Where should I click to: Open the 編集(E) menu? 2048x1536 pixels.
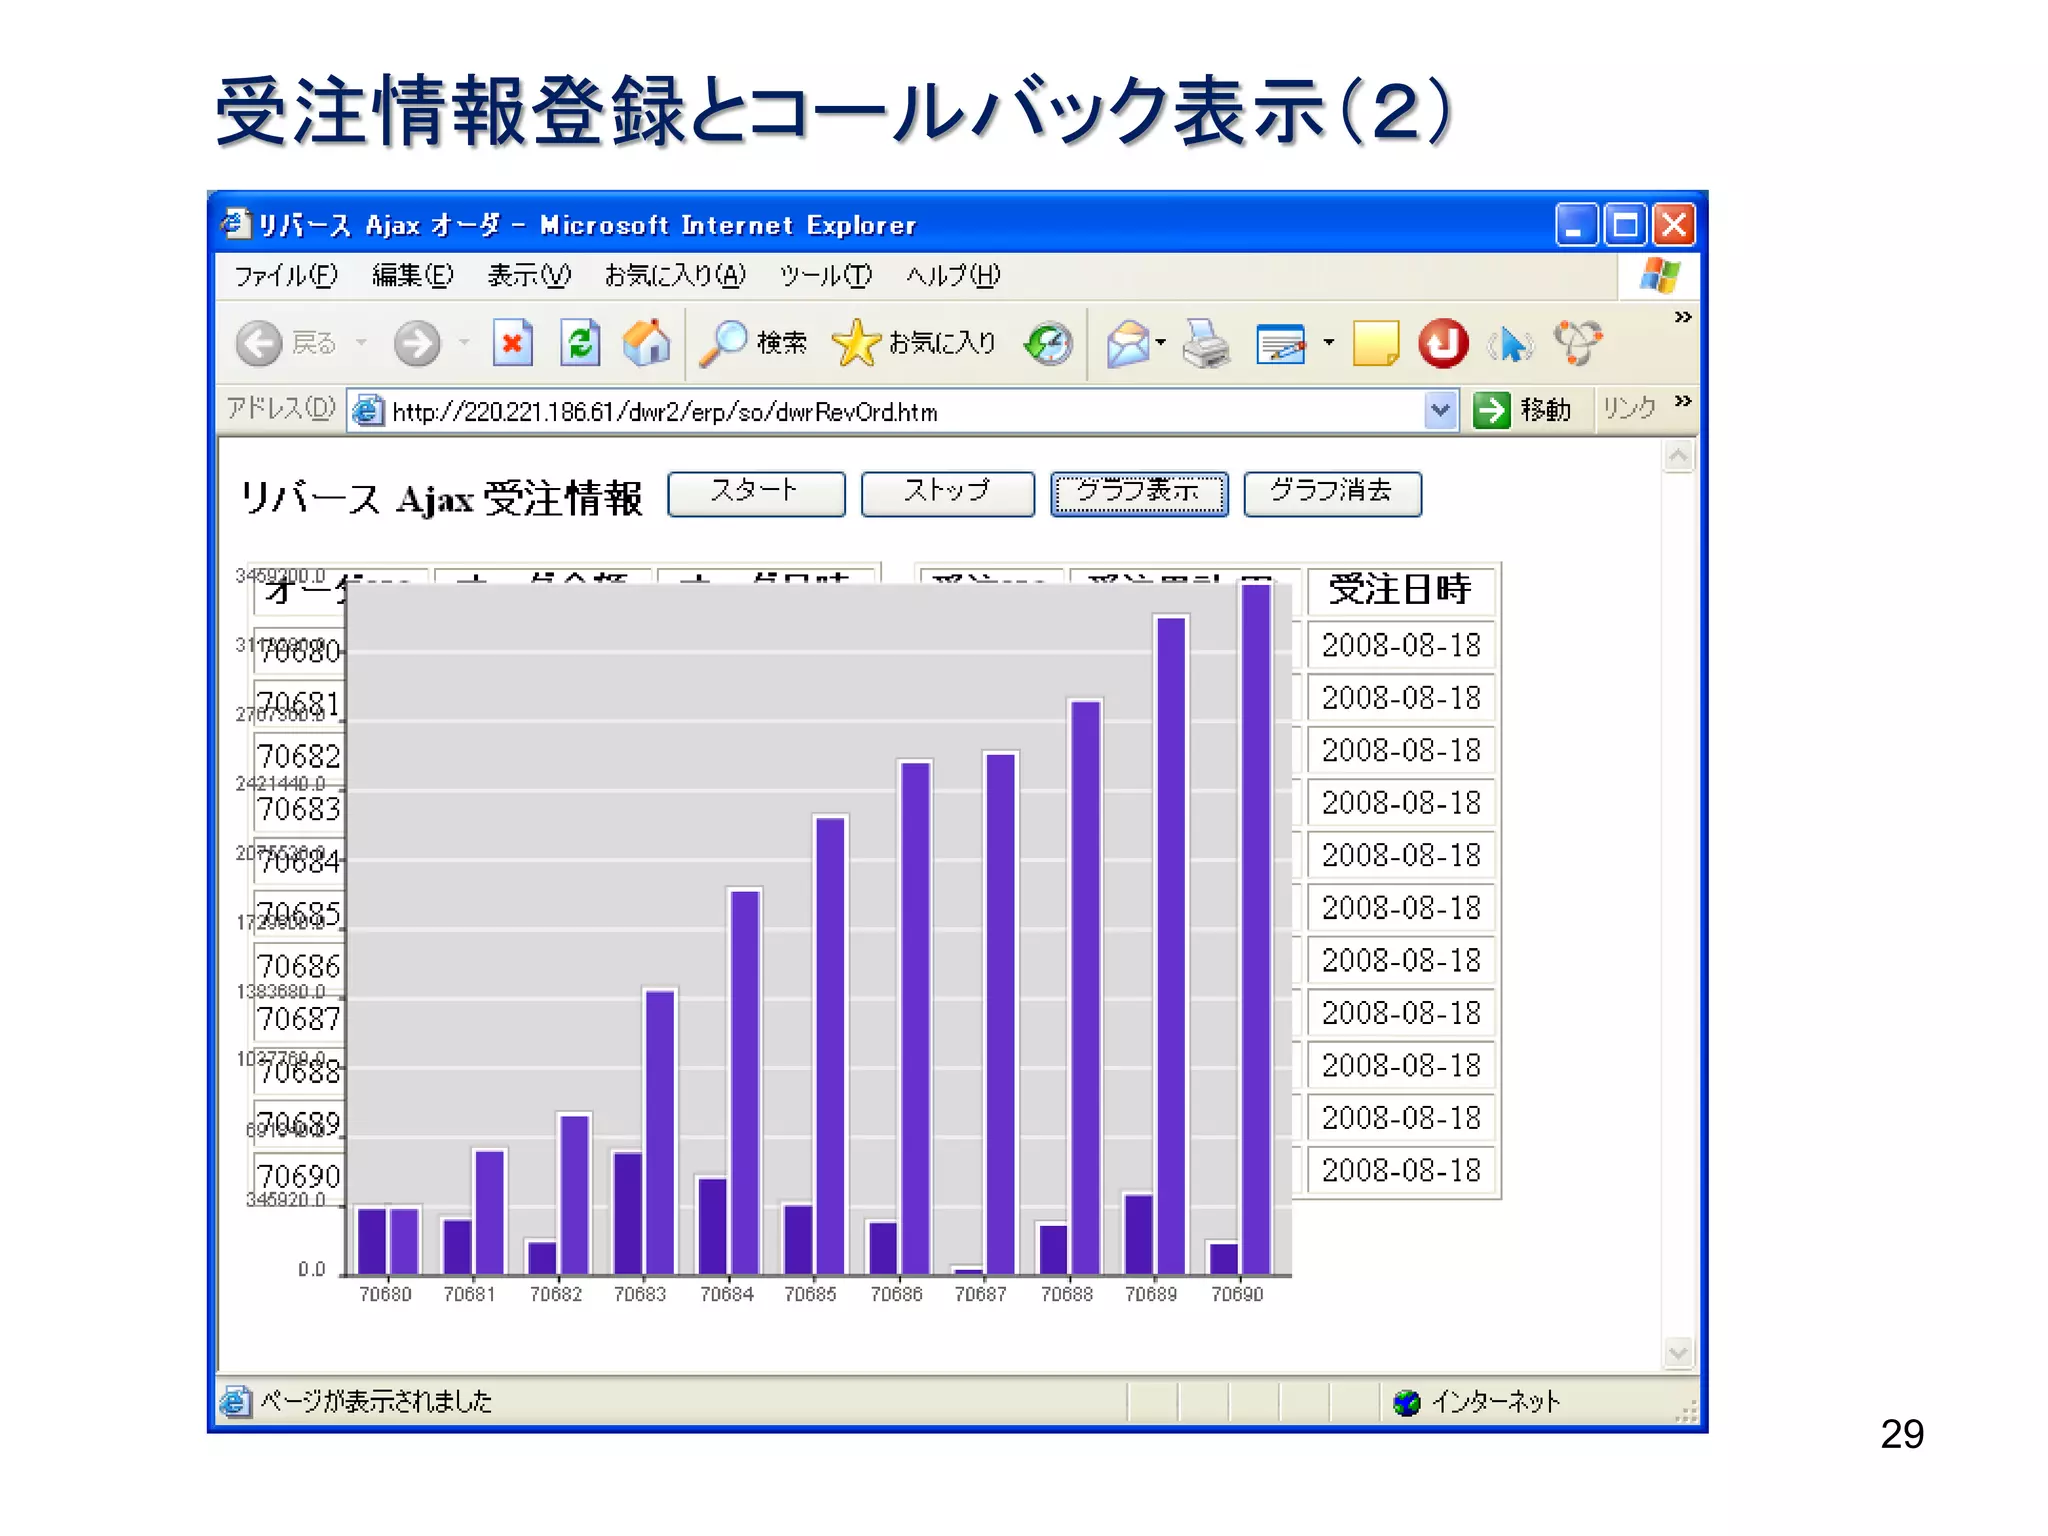click(412, 276)
